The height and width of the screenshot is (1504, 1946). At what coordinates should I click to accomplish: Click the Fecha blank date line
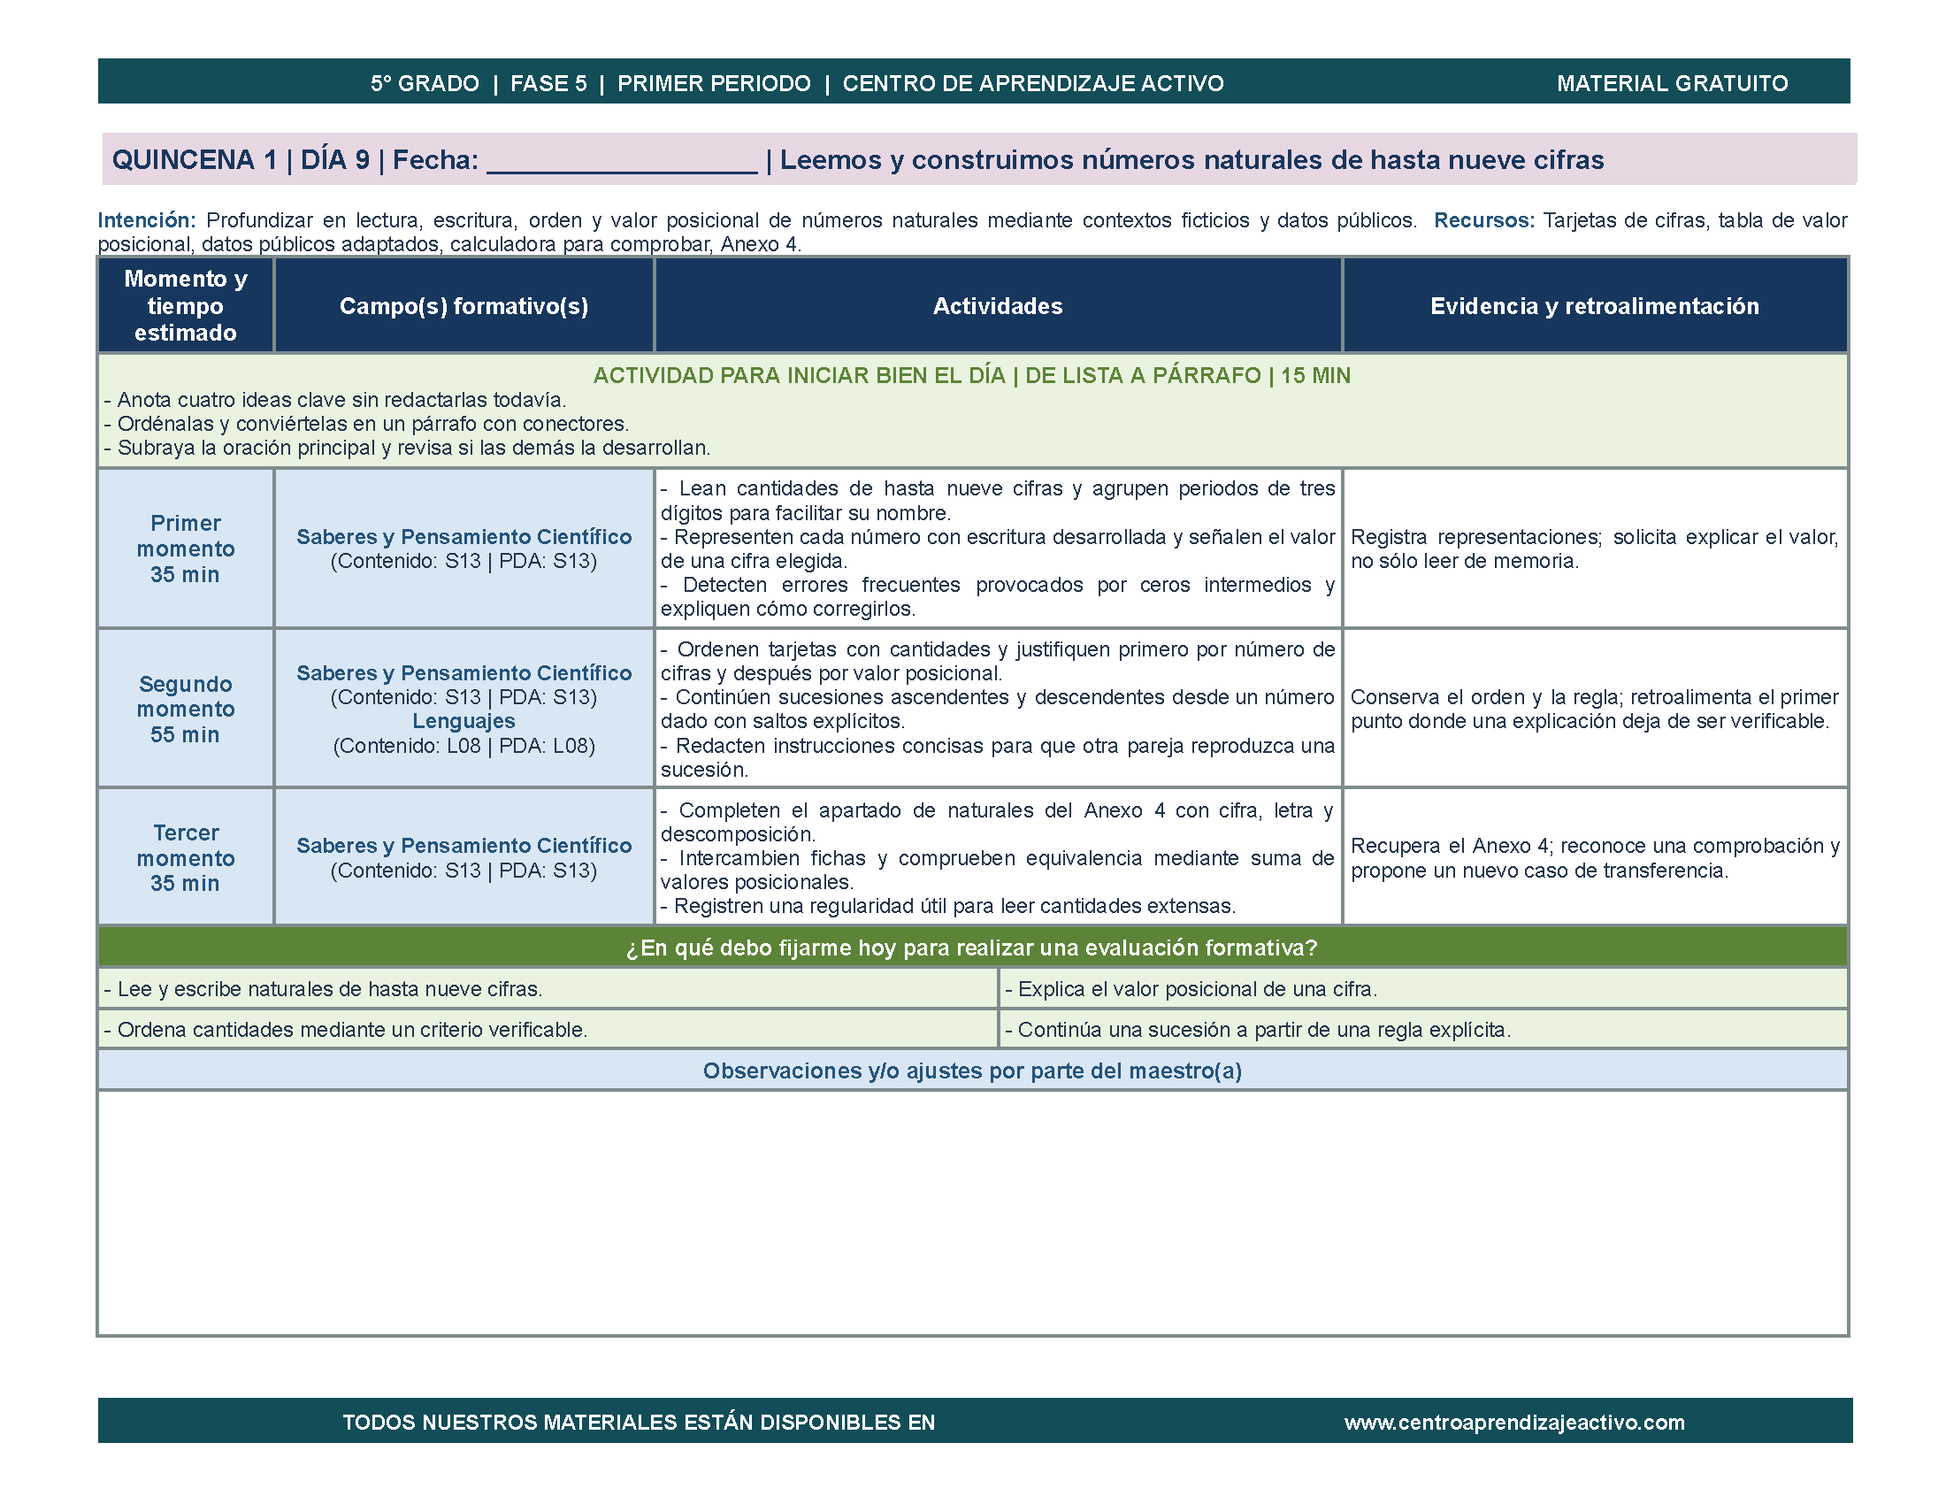click(x=621, y=161)
